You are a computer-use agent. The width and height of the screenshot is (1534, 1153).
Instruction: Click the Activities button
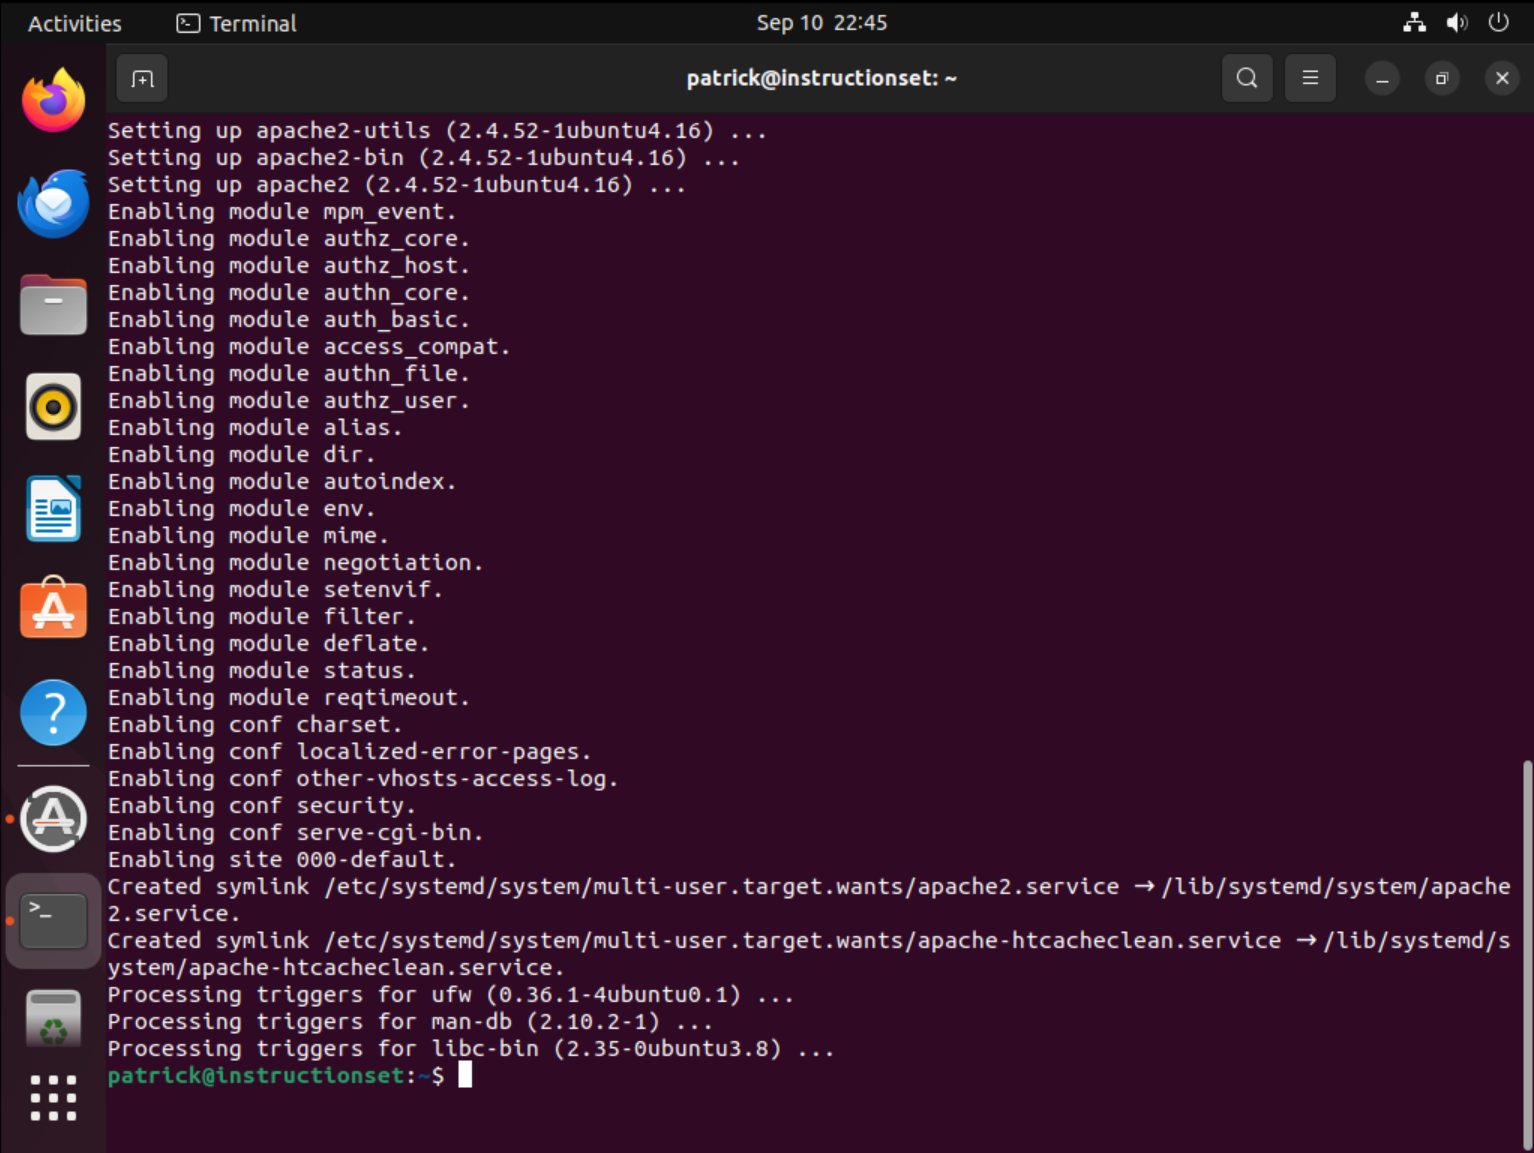pyautogui.click(x=75, y=23)
